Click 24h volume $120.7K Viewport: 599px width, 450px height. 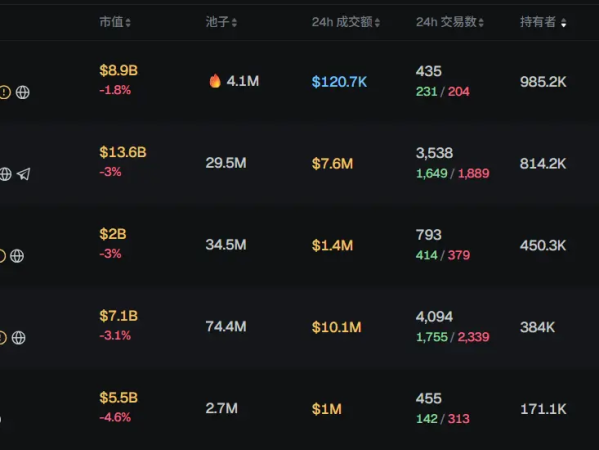click(x=339, y=81)
